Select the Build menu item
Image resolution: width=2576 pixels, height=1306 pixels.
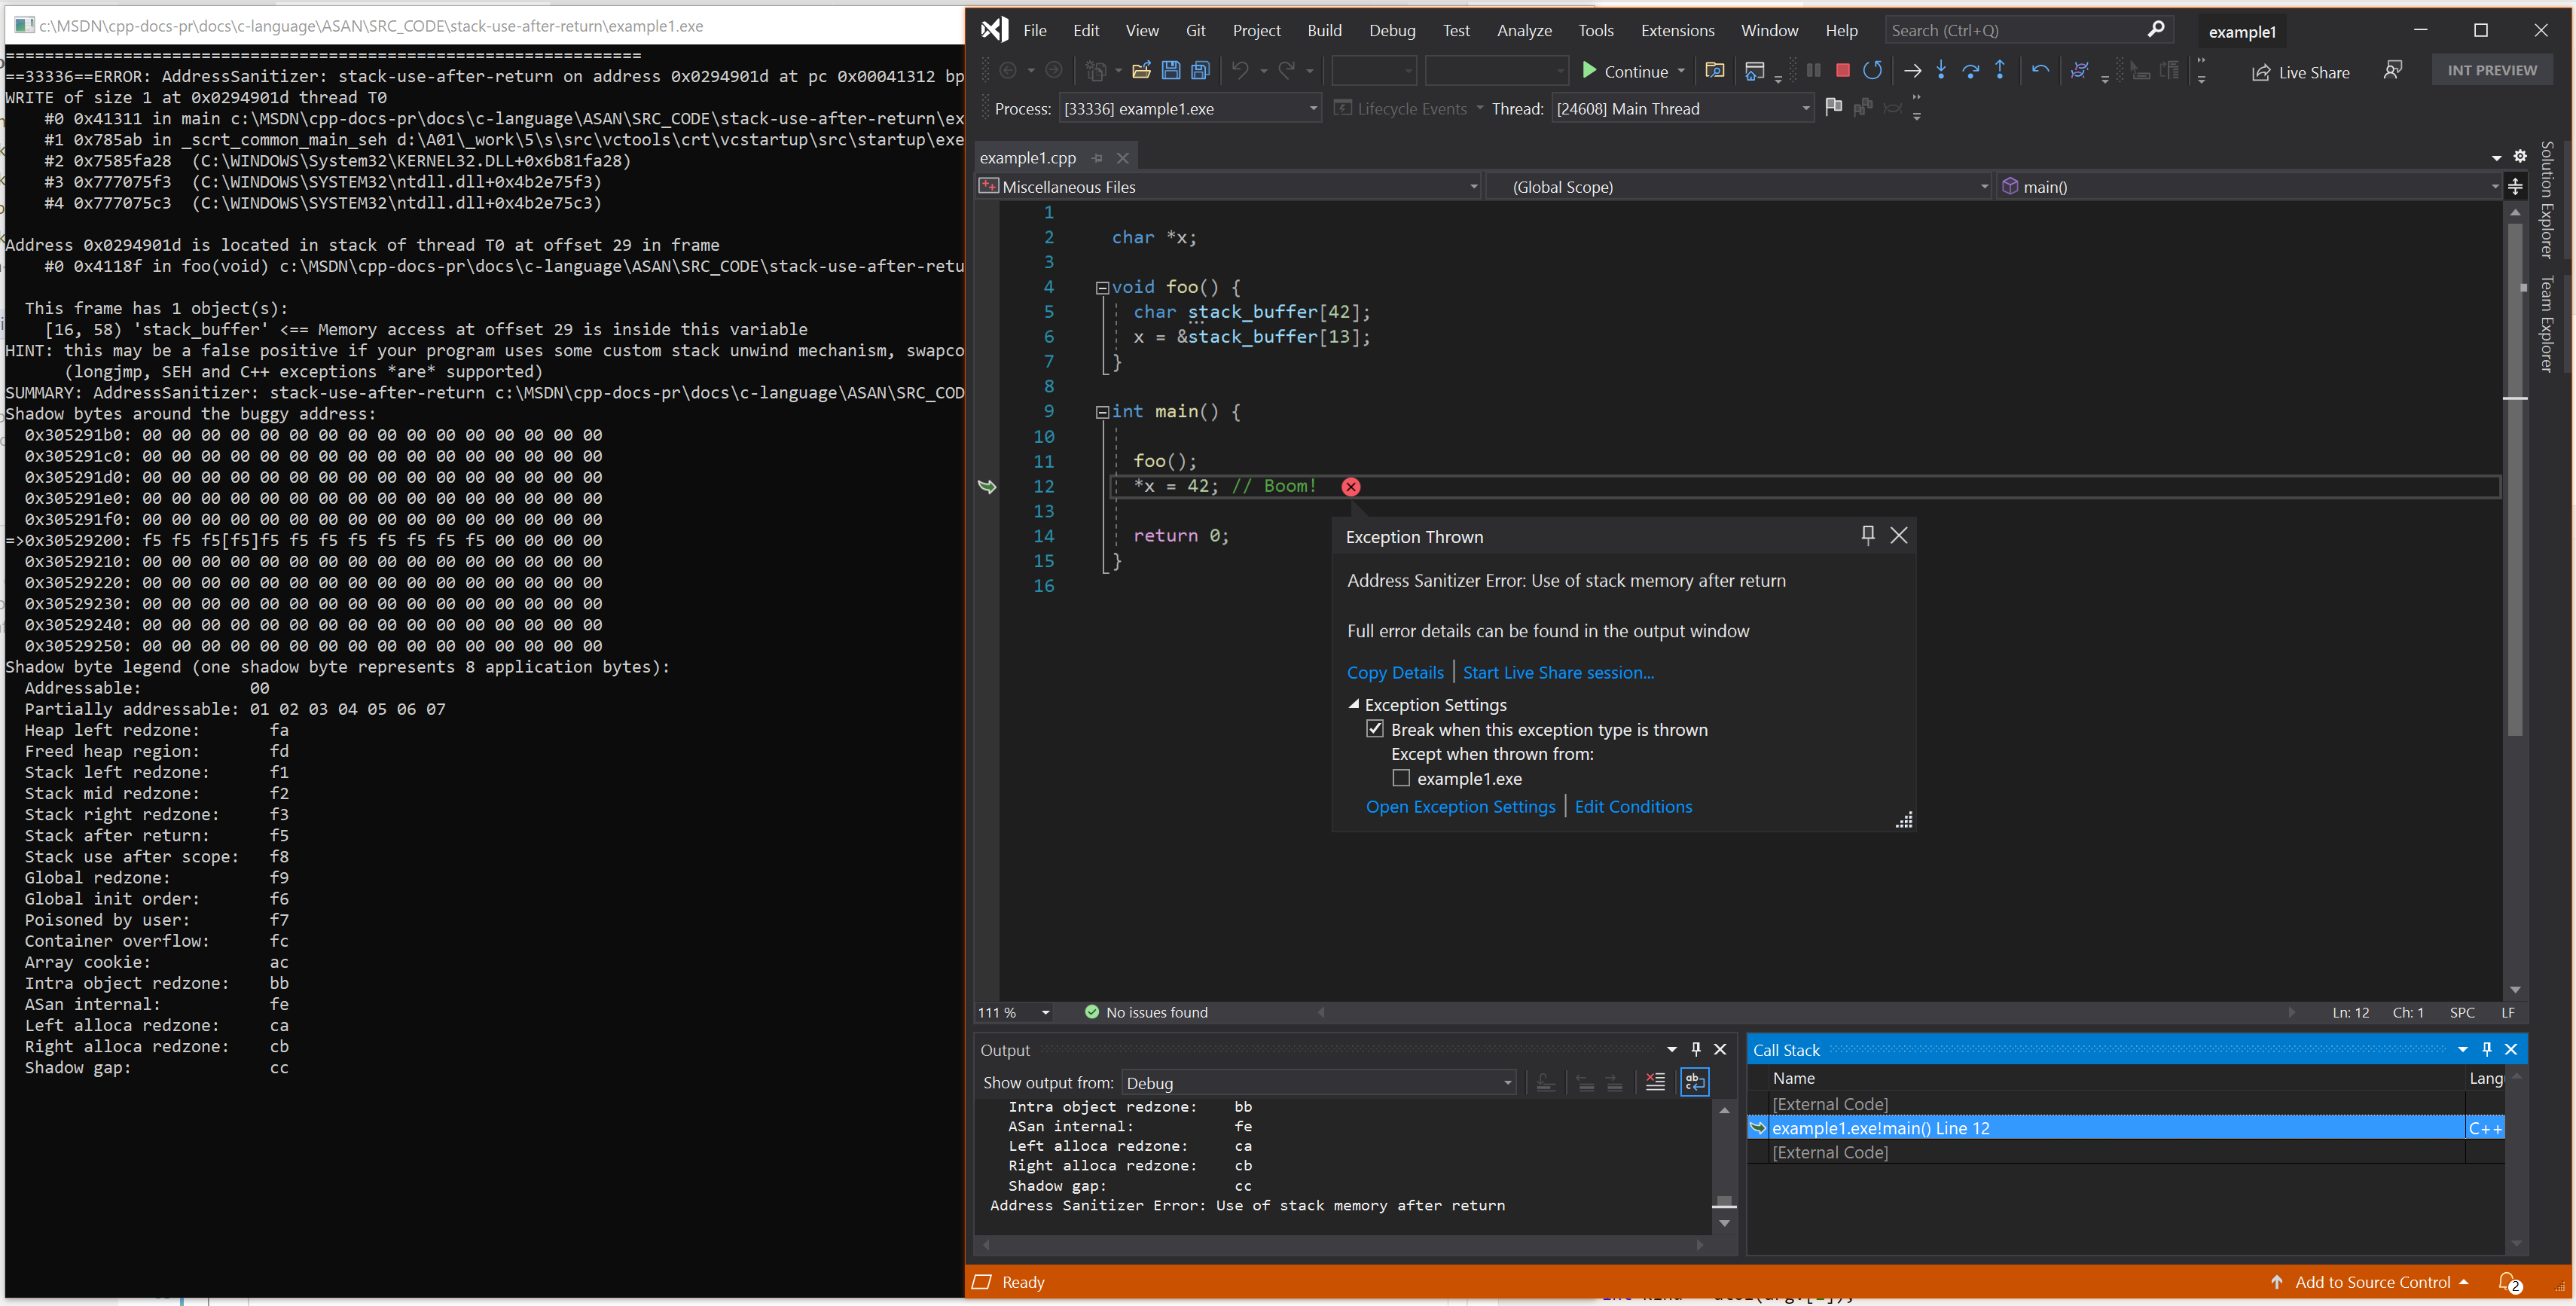[x=1324, y=30]
